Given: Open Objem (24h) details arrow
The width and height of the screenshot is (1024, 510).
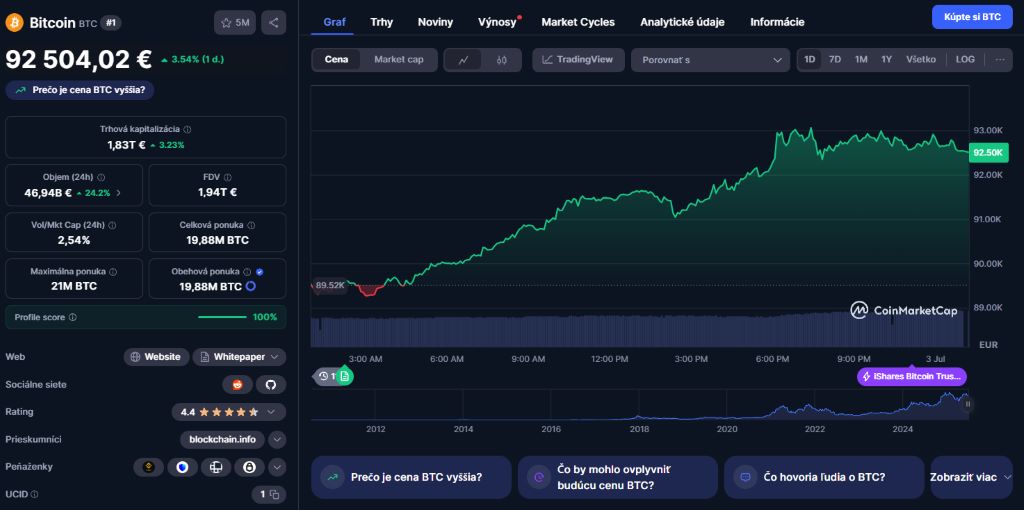Looking at the screenshot, I should [118, 193].
